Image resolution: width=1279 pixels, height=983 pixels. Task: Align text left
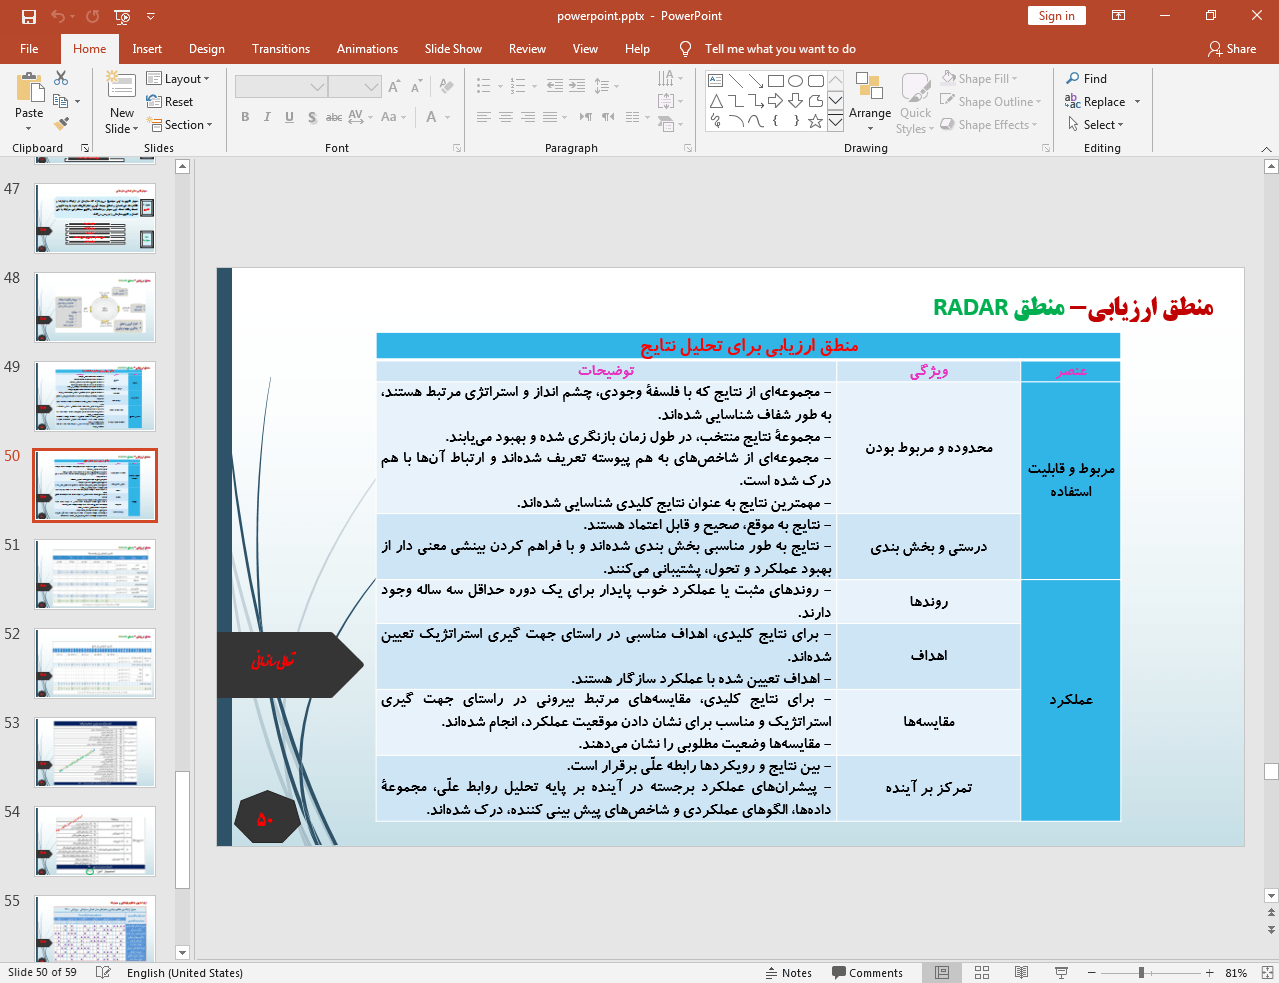[484, 117]
